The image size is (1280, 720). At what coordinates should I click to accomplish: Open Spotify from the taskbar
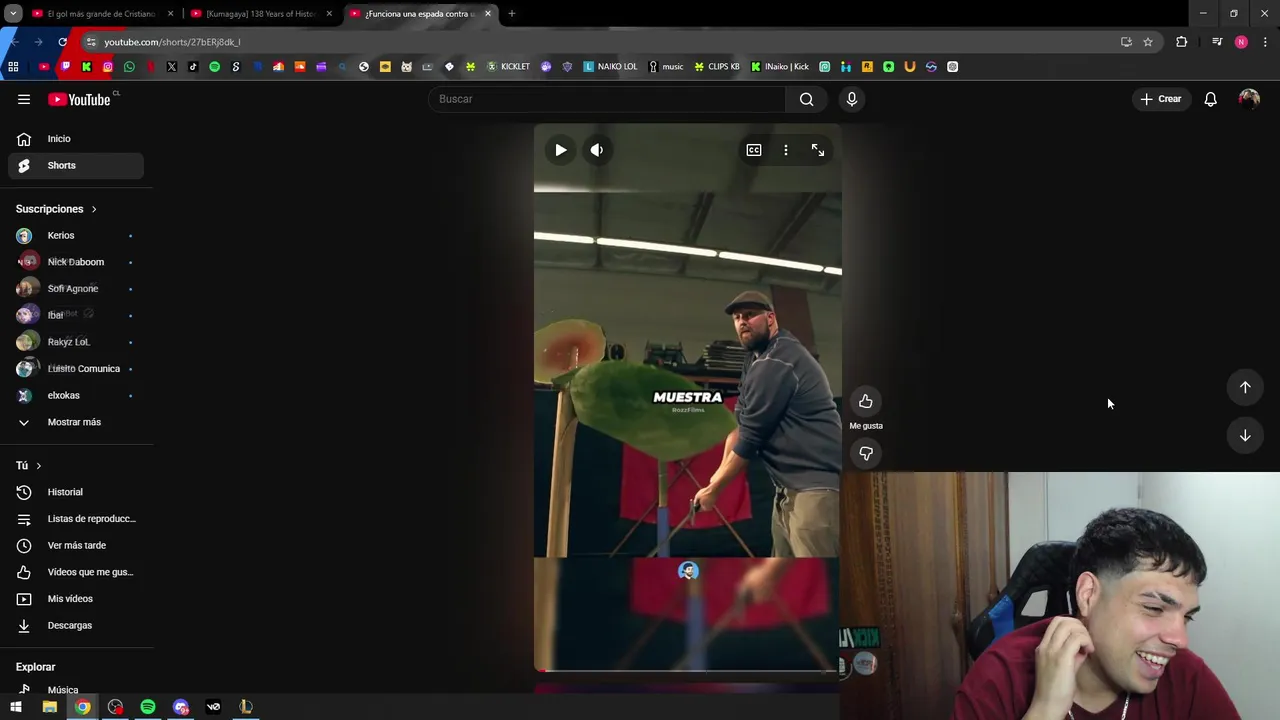point(148,707)
